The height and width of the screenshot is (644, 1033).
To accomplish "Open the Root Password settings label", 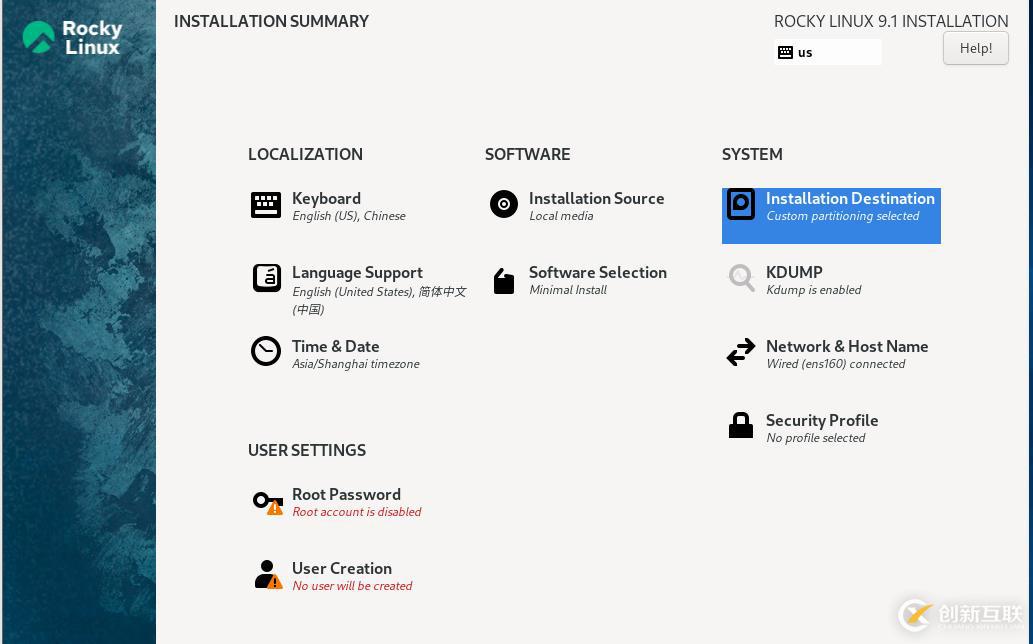I will point(346,494).
